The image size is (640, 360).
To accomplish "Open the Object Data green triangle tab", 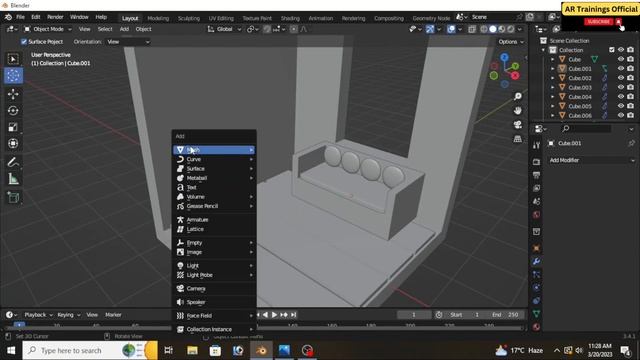I will click(536, 313).
